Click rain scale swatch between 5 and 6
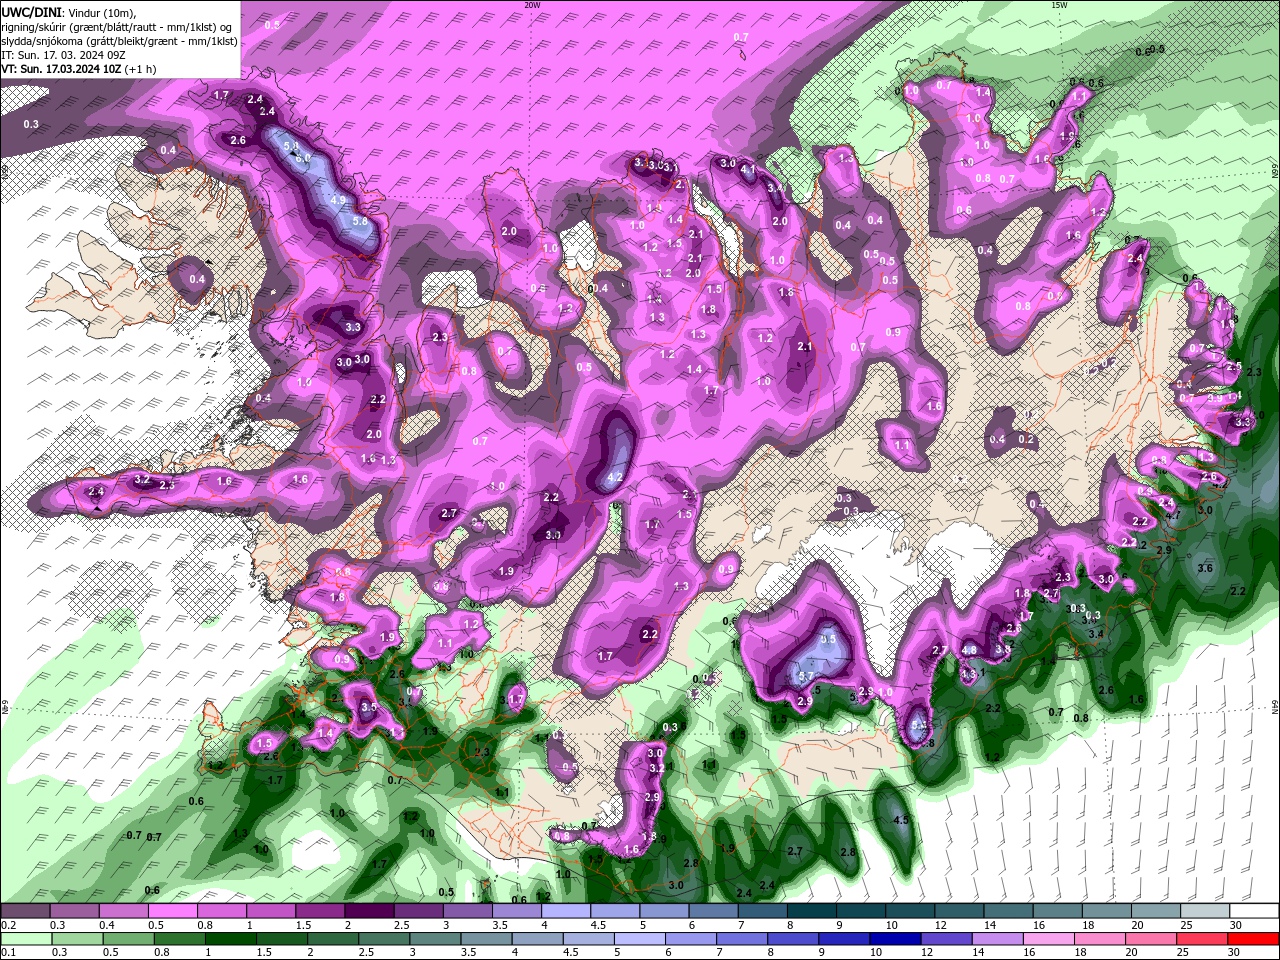Screen dimensions: 1280x960 (x=640, y=939)
